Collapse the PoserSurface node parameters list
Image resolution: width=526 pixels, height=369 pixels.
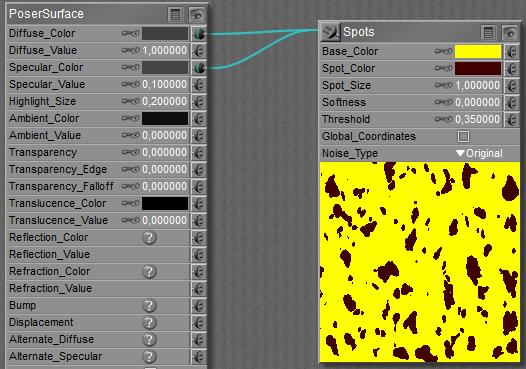[175, 14]
